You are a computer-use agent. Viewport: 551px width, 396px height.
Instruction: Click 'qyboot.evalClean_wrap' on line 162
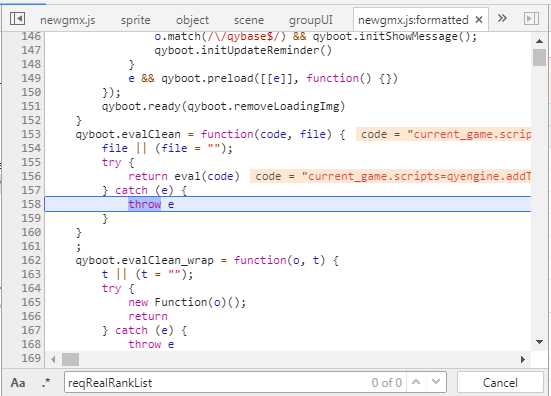pyautogui.click(x=144, y=260)
